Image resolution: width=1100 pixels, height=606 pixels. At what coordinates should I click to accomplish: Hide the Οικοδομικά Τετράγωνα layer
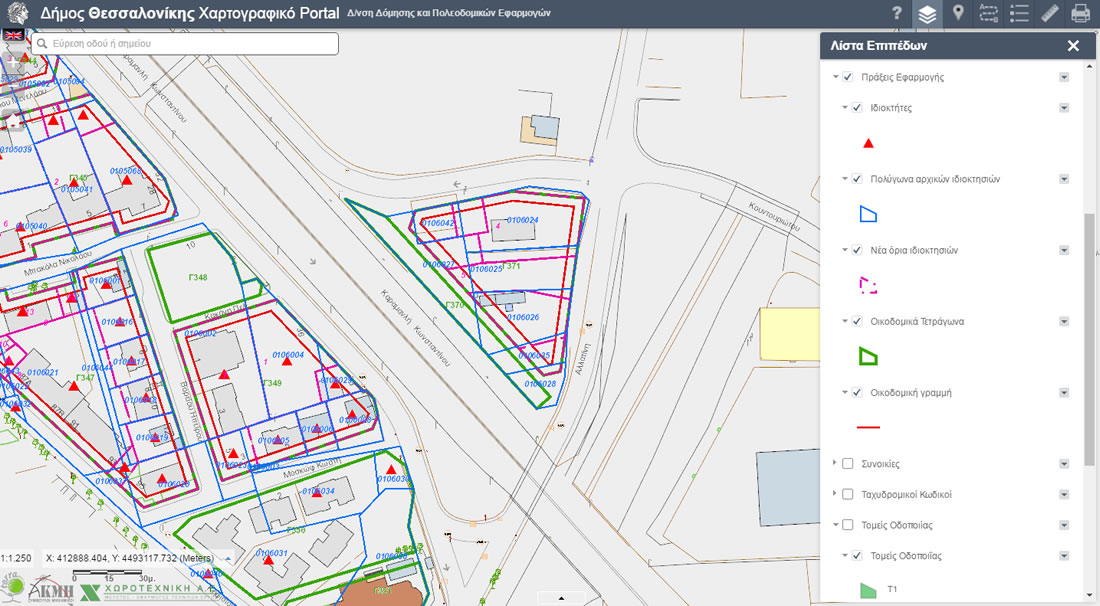click(x=857, y=321)
